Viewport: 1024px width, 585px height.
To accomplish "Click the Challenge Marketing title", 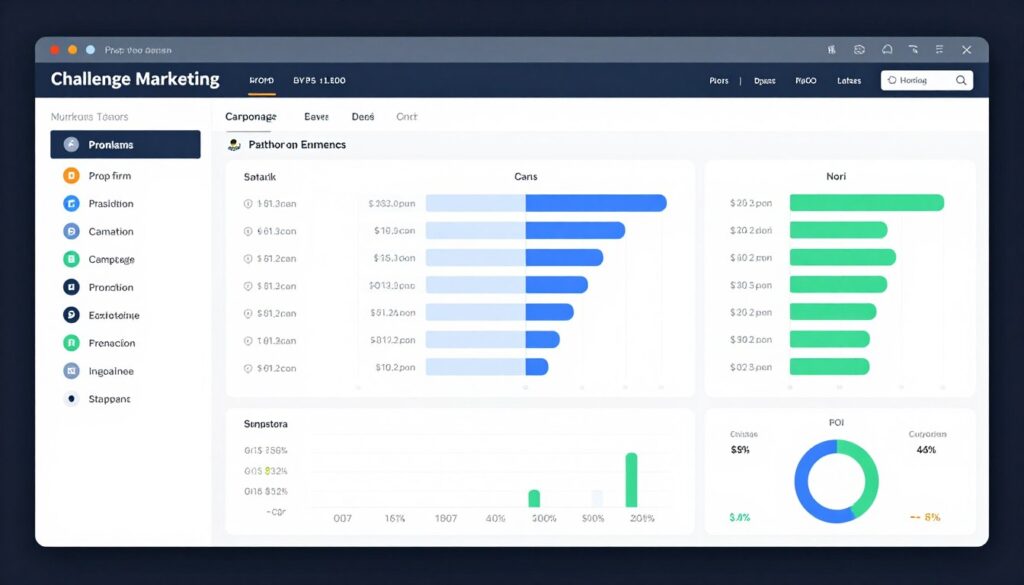I will click(x=135, y=79).
